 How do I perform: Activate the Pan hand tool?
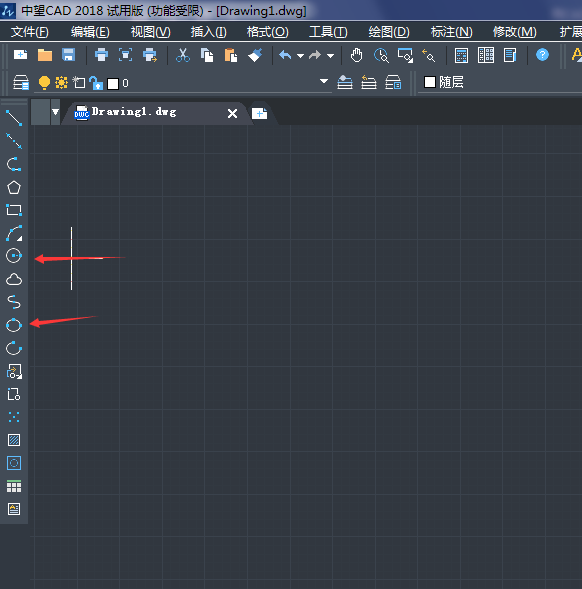(x=357, y=55)
